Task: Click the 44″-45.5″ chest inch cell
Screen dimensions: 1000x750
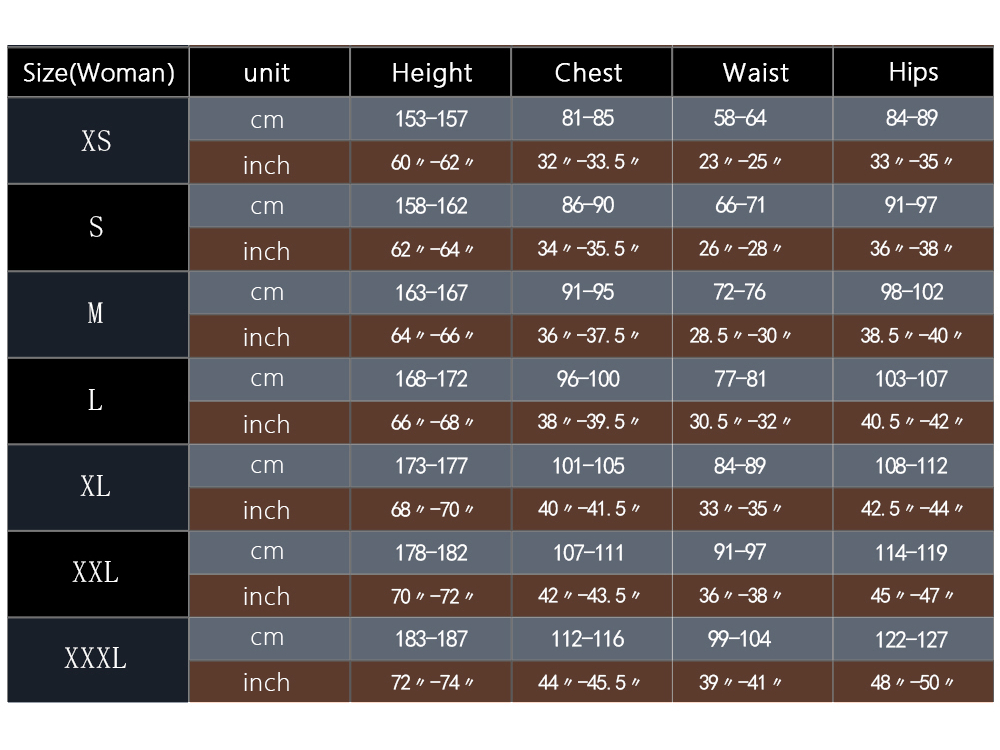Action: 589,683
